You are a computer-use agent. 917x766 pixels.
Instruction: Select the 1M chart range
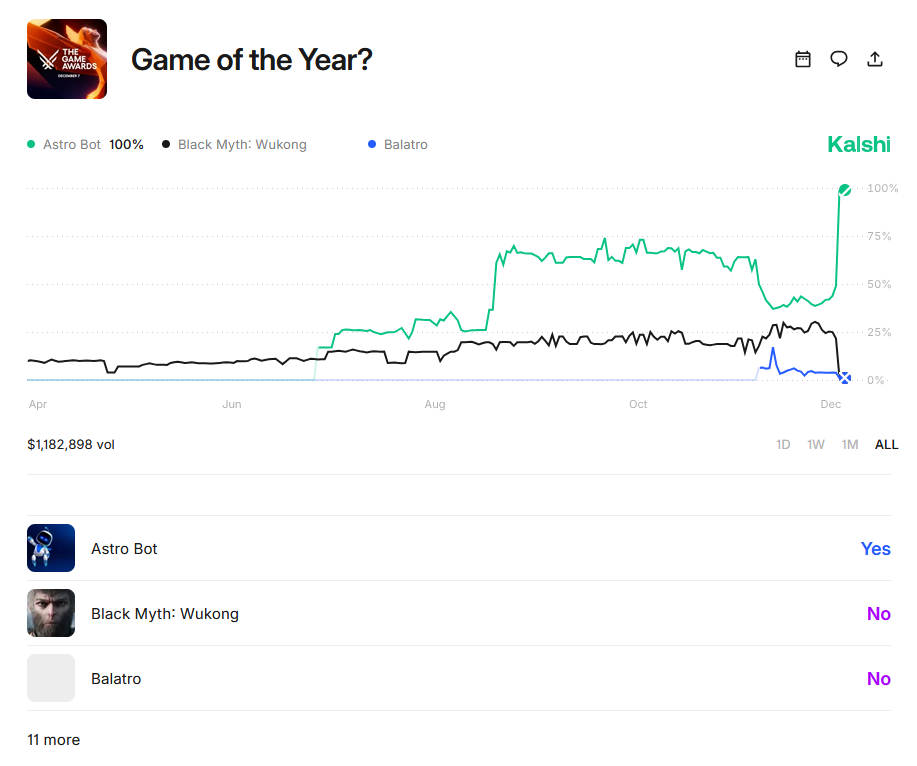850,444
